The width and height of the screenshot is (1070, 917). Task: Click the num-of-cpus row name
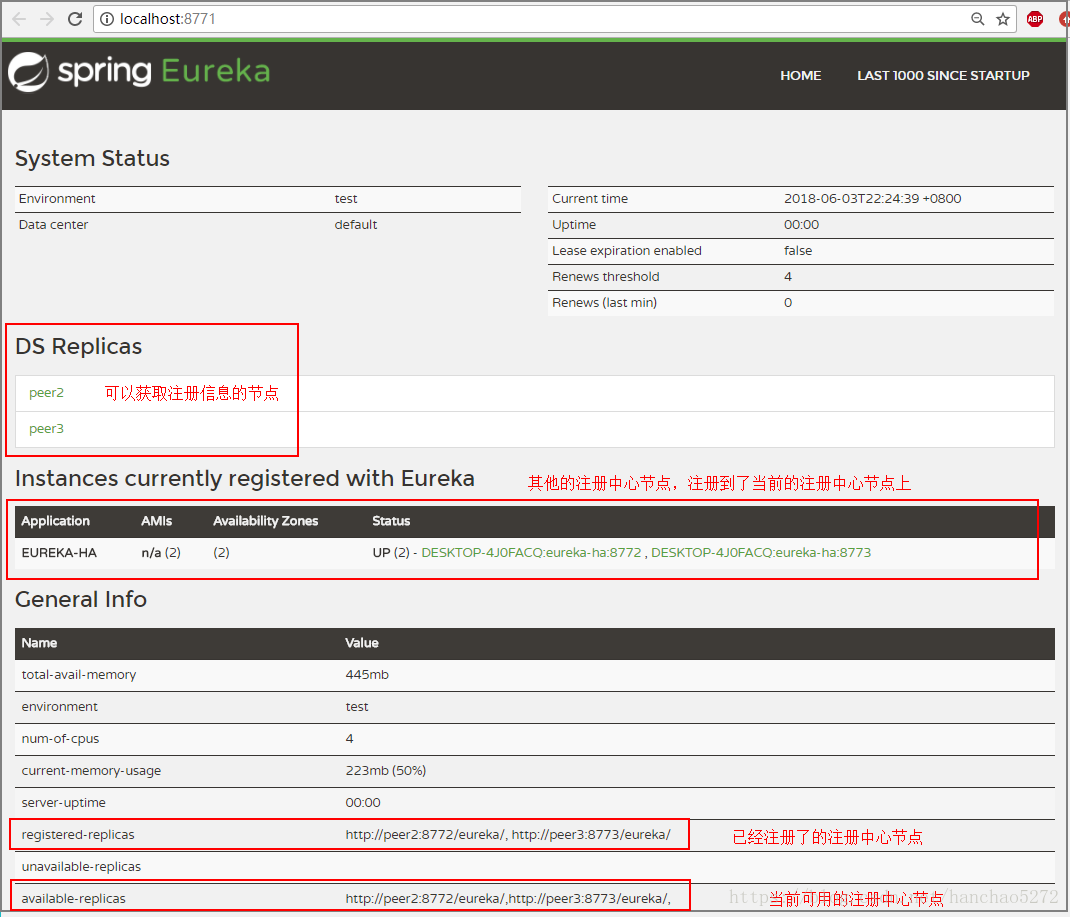point(60,738)
